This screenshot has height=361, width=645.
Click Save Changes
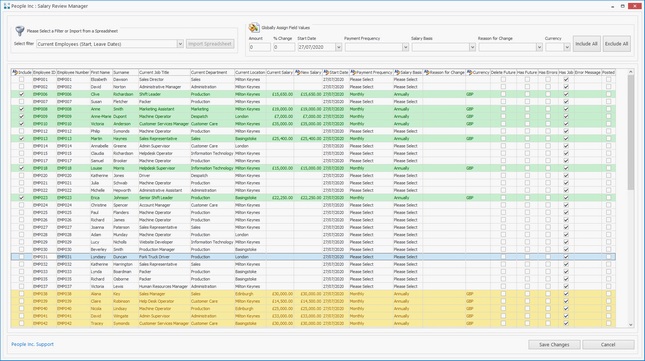pyautogui.click(x=554, y=345)
